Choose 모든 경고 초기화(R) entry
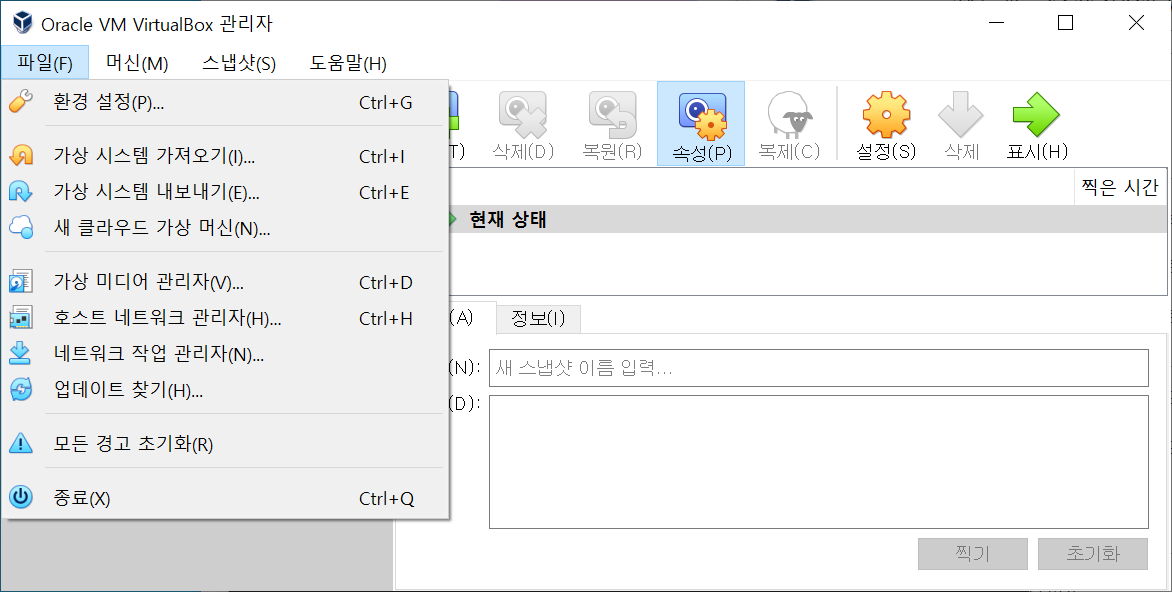The width and height of the screenshot is (1172, 592). (225, 444)
